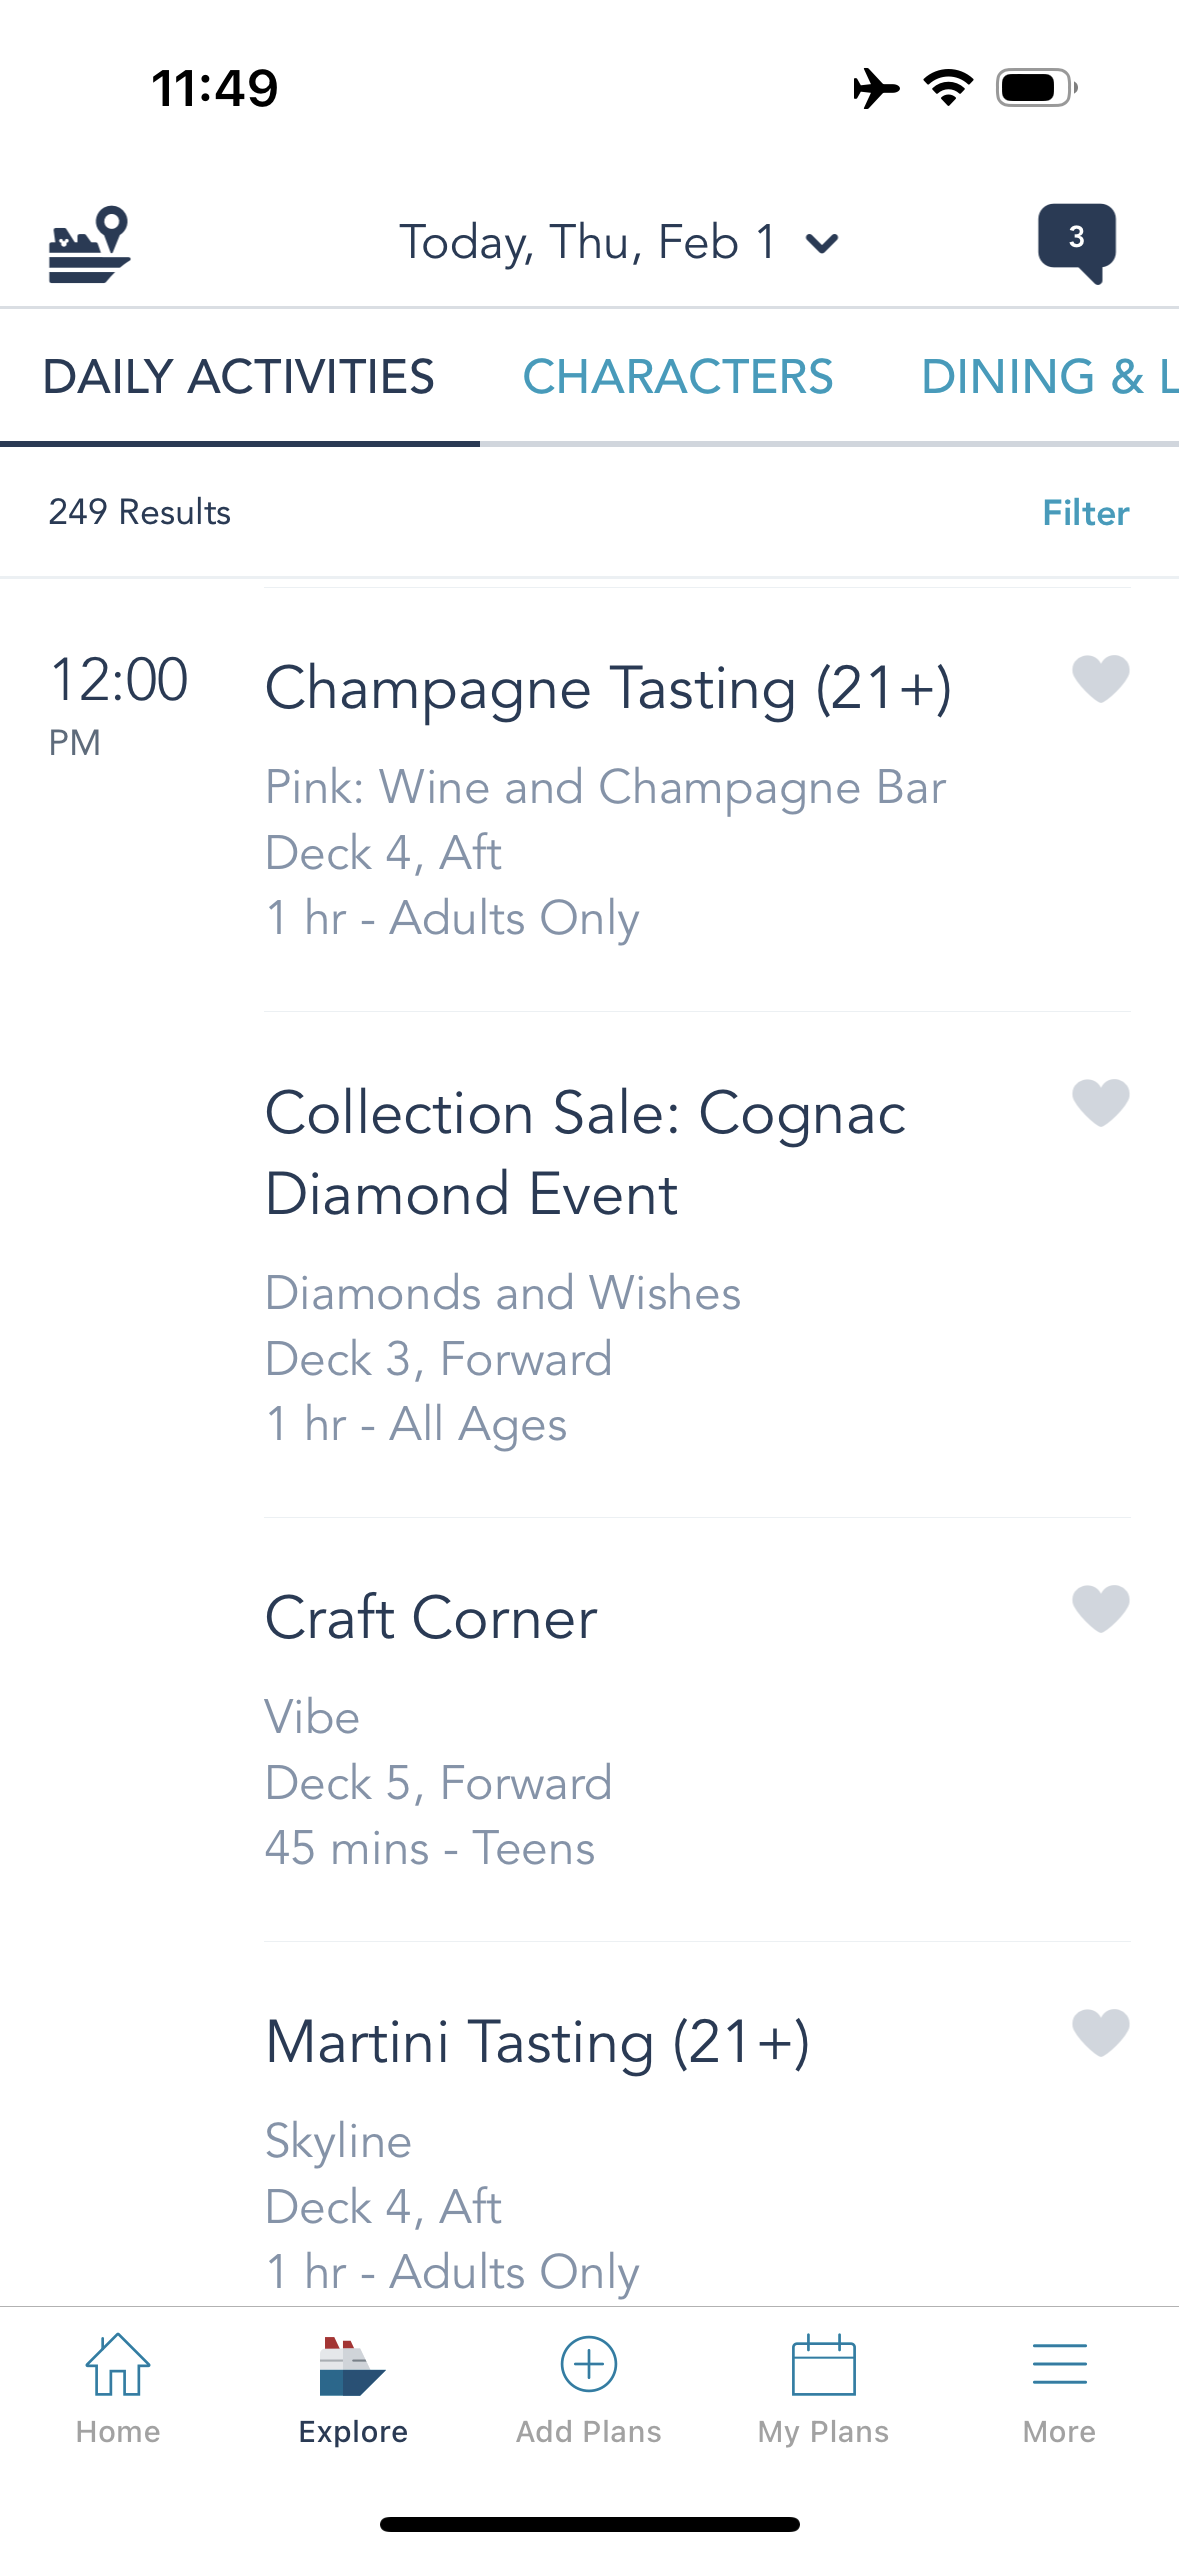
Task: Toggle heart on Martini Tasting (21+)
Action: tap(1100, 2032)
